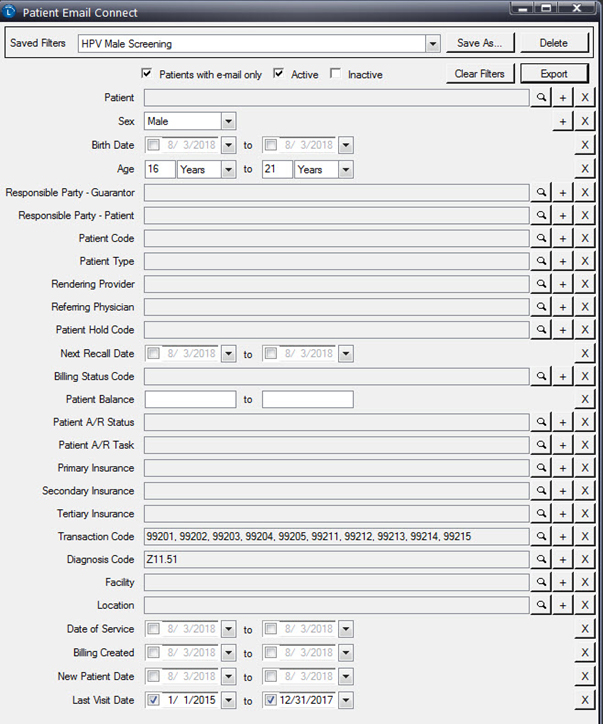Open the Sex dropdown showing Male

(229, 121)
